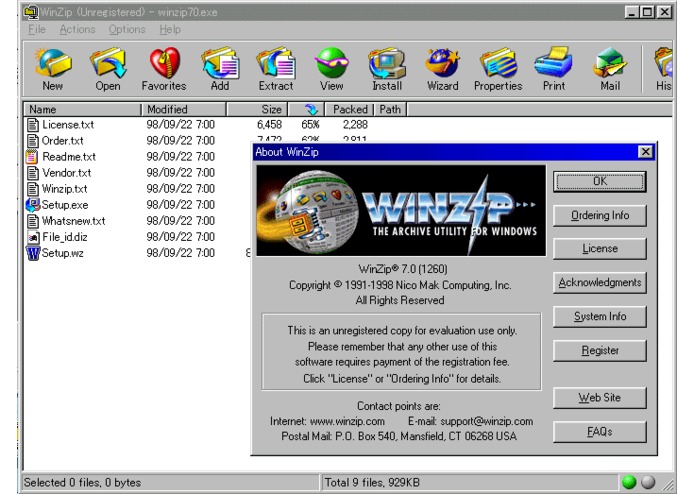The width and height of the screenshot is (695, 494).
Task: Open the Options menu
Action: pyautogui.click(x=127, y=29)
